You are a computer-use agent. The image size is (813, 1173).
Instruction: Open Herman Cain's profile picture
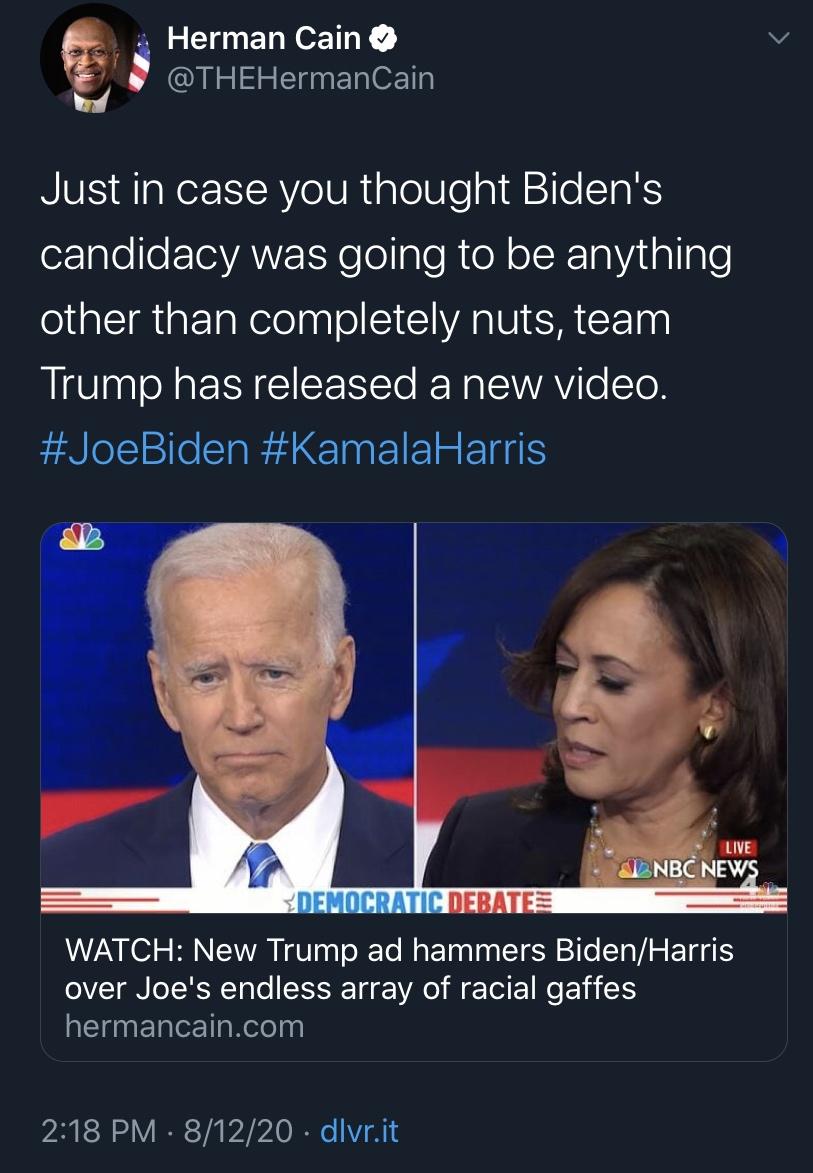click(x=94, y=58)
